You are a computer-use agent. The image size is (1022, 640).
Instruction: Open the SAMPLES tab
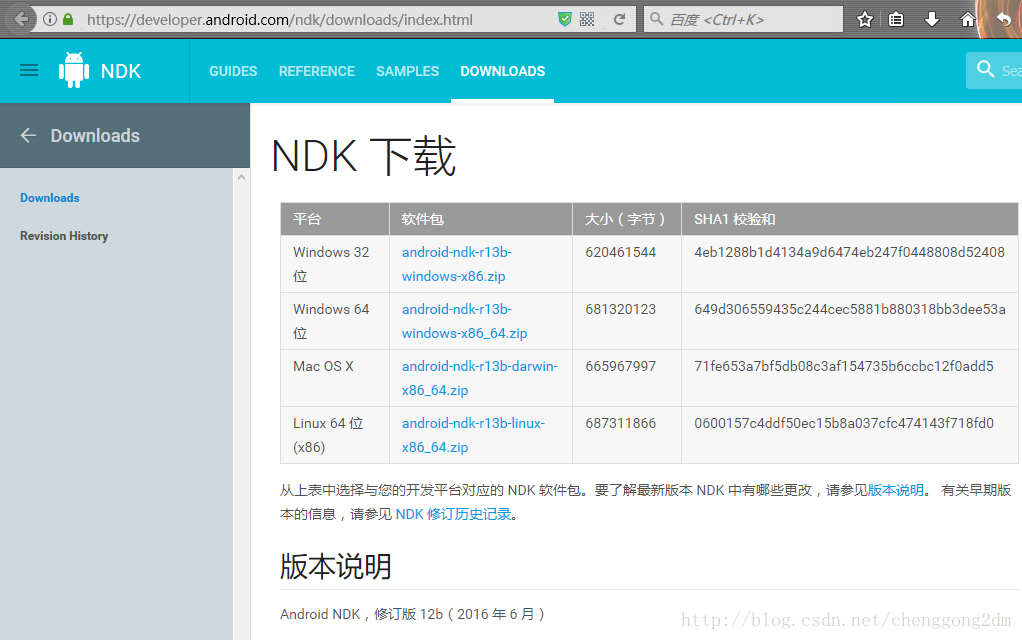point(407,71)
